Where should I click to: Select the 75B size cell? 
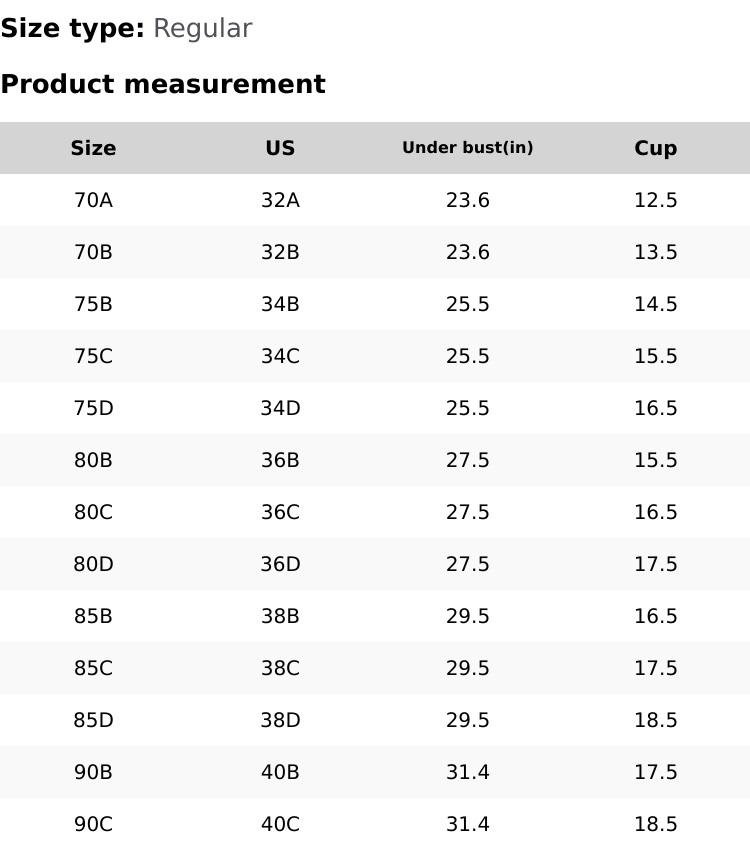tap(93, 304)
